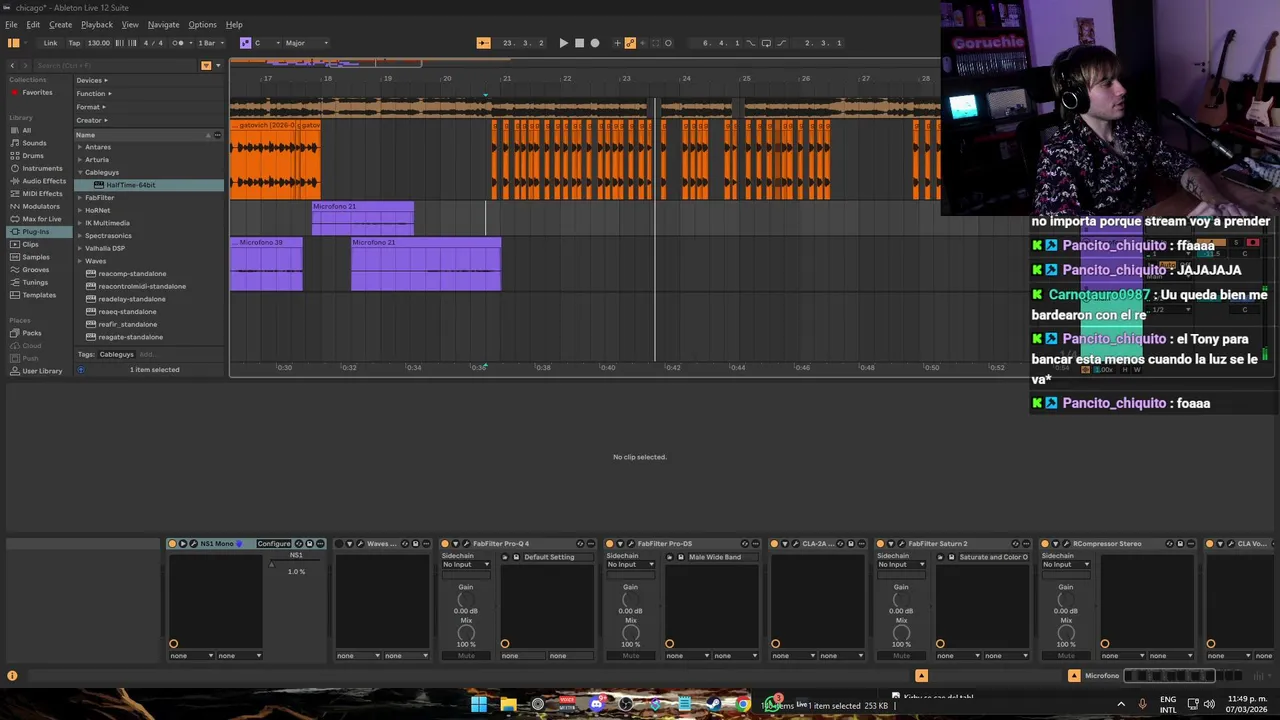The image size is (1280, 720).
Task: Open Windows Start menu in taskbar
Action: click(479, 704)
